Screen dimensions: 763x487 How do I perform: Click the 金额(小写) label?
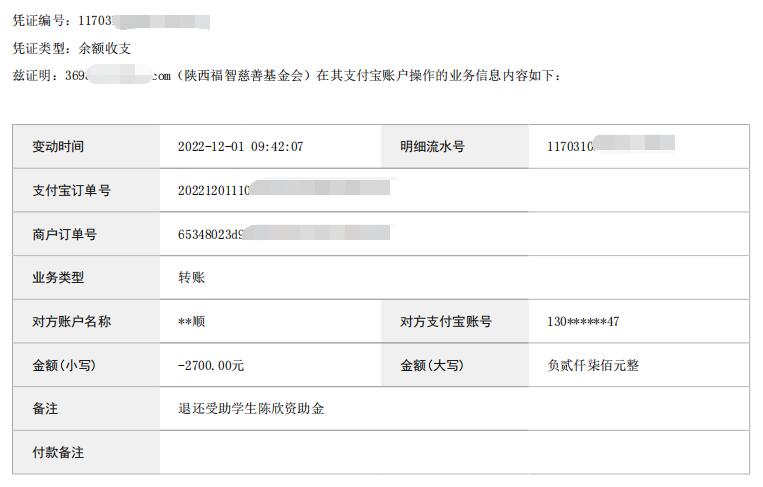click(x=64, y=365)
